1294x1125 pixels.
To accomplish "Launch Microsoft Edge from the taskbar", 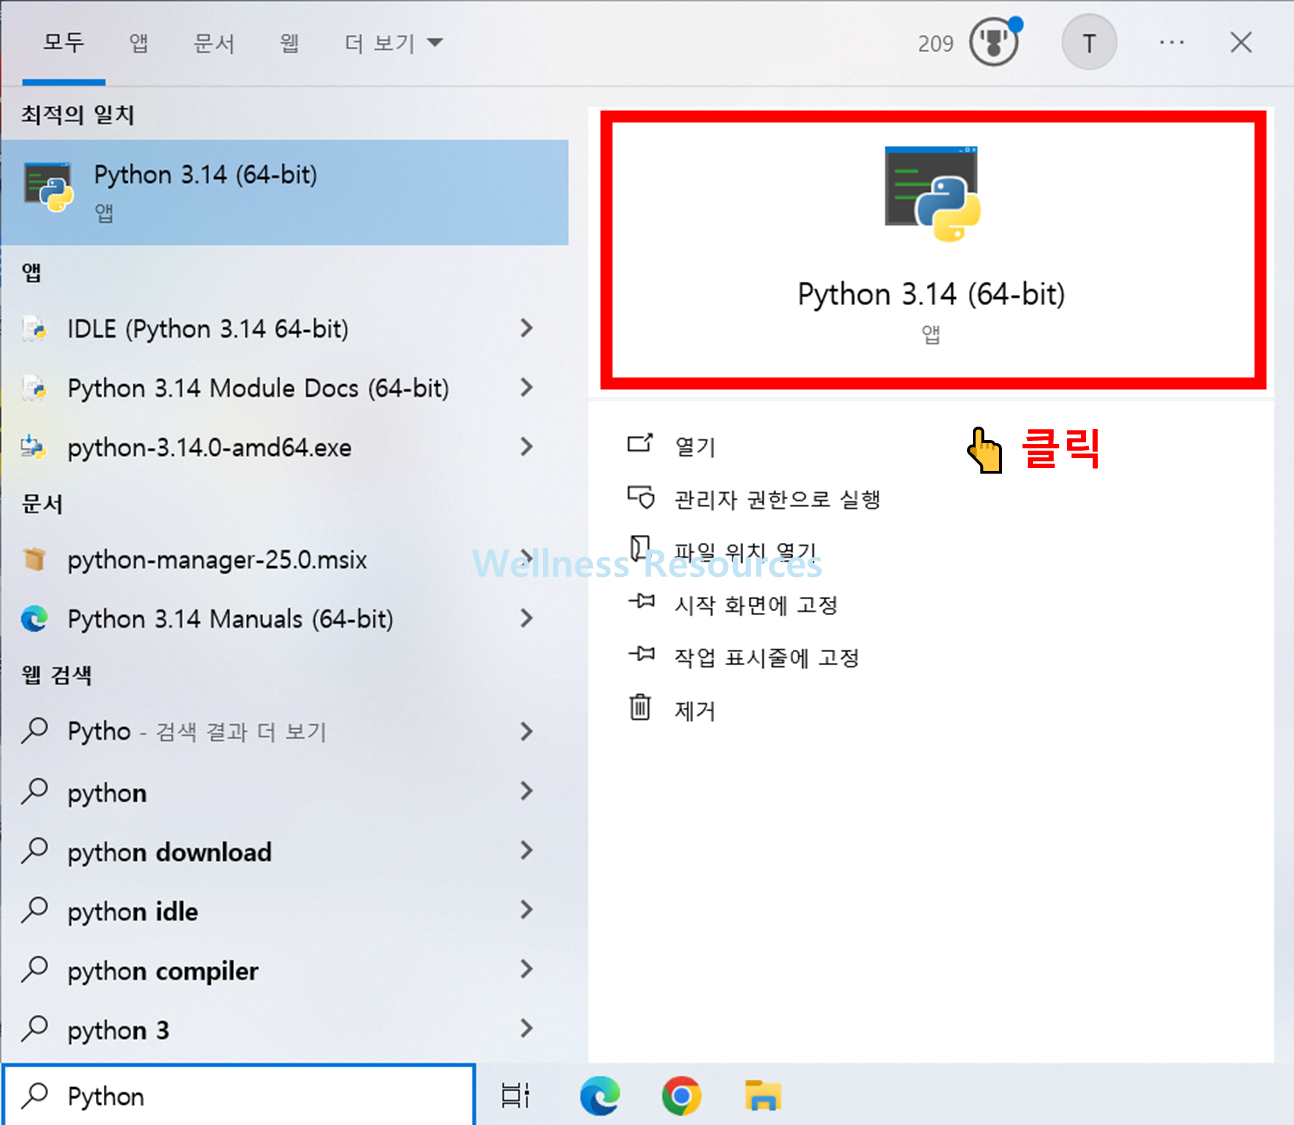I will pyautogui.click(x=600, y=1096).
